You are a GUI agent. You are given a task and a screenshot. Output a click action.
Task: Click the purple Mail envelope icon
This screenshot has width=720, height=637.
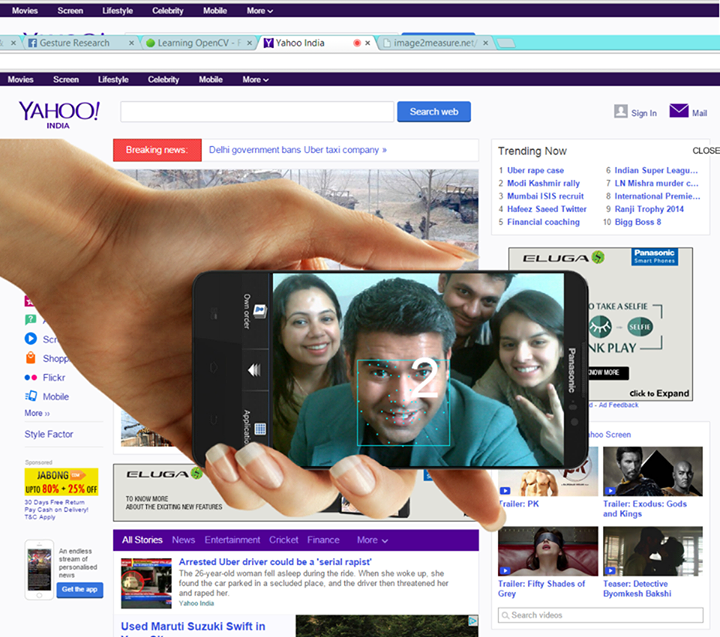(679, 111)
